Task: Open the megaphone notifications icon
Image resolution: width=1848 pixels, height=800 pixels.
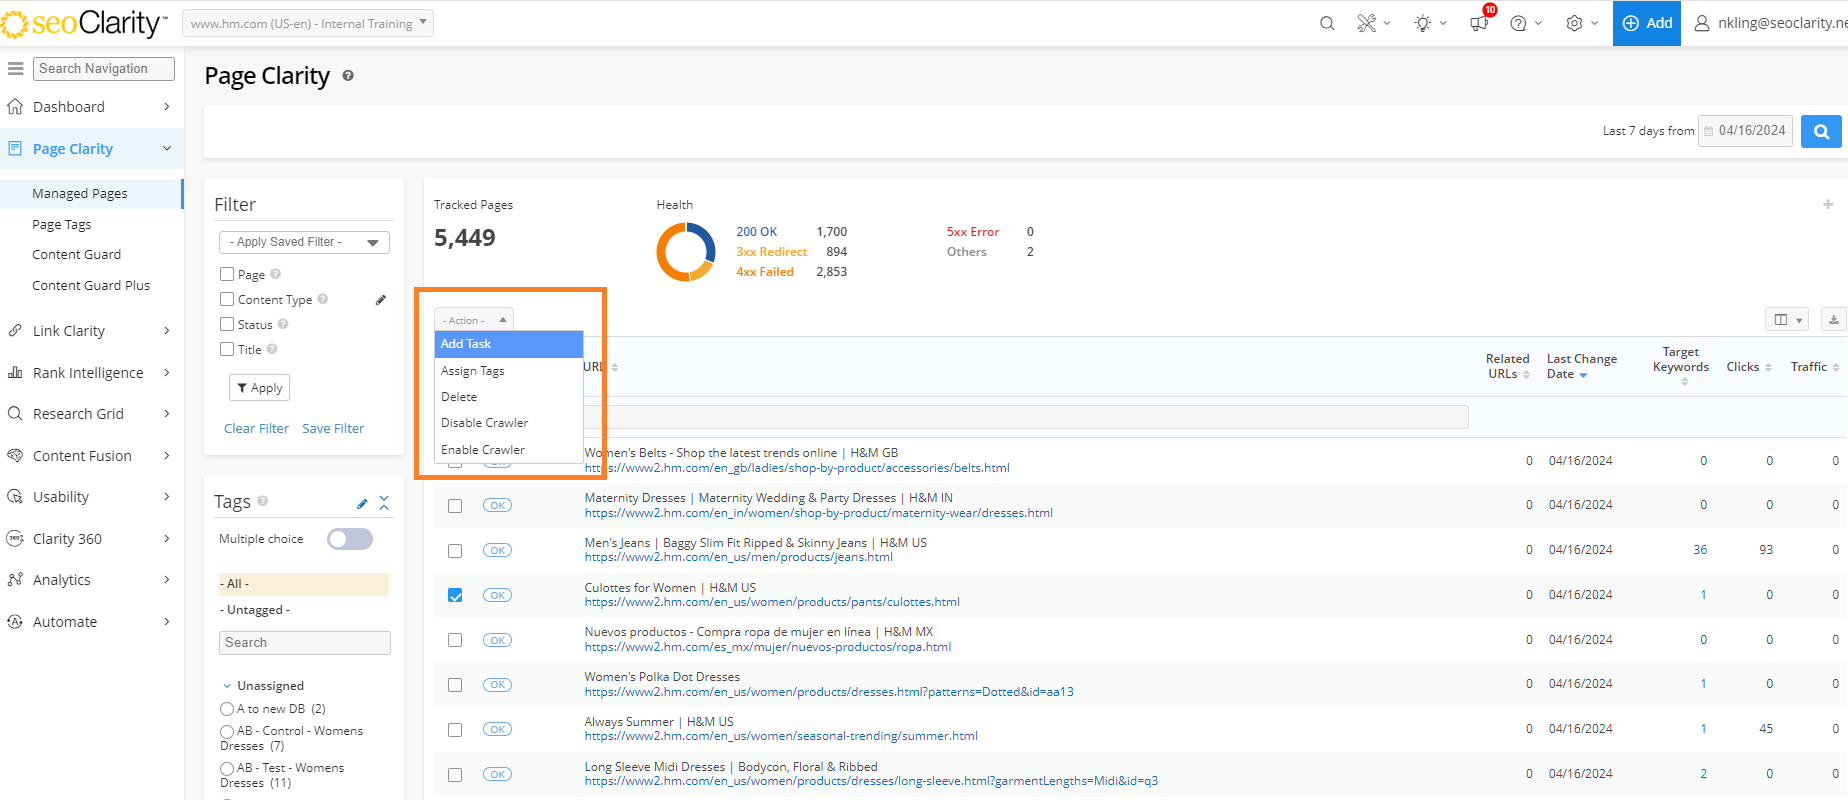Action: point(1479,23)
